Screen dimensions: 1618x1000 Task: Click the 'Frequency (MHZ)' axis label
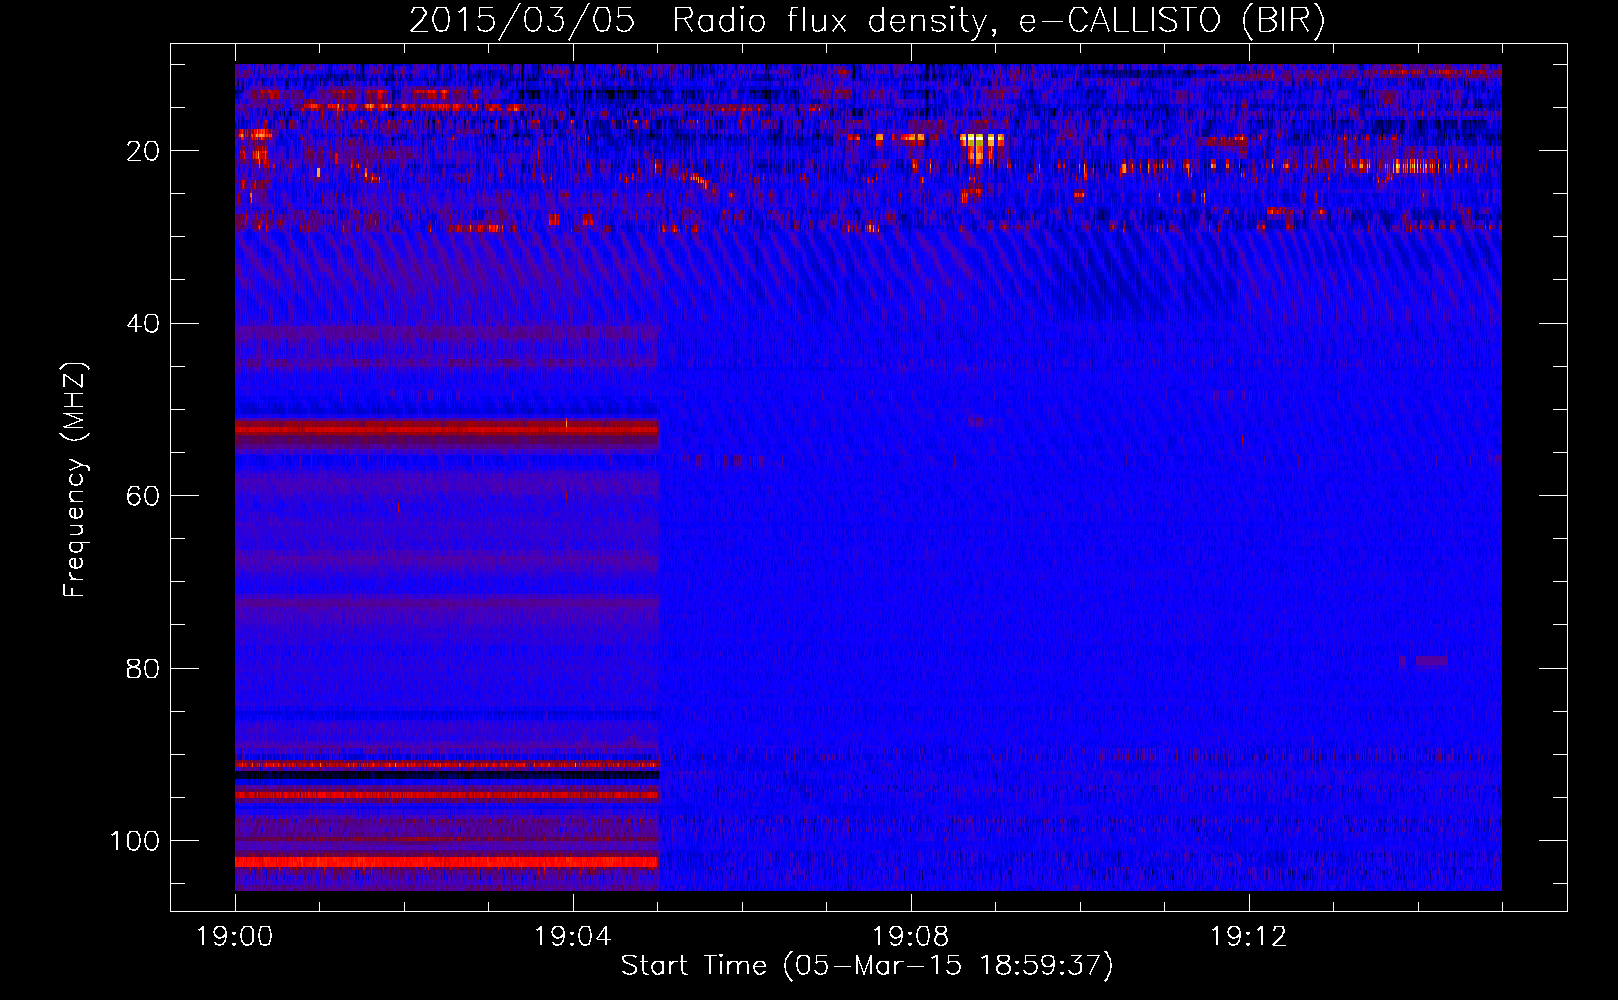(74, 480)
